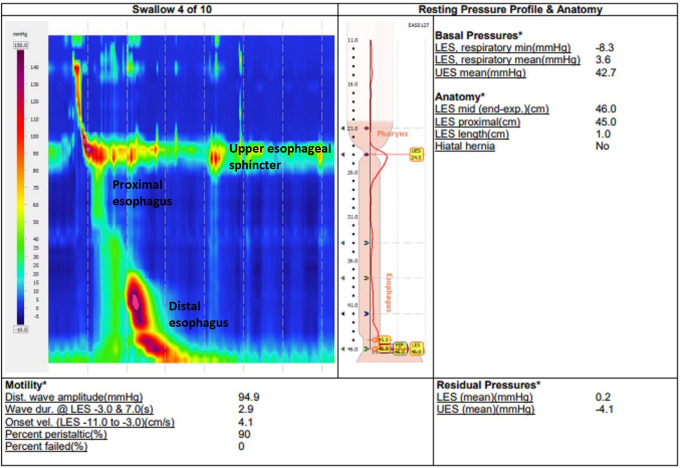Open the residual LES (mean)(mmHg) link
The image size is (681, 468).
[485, 397]
